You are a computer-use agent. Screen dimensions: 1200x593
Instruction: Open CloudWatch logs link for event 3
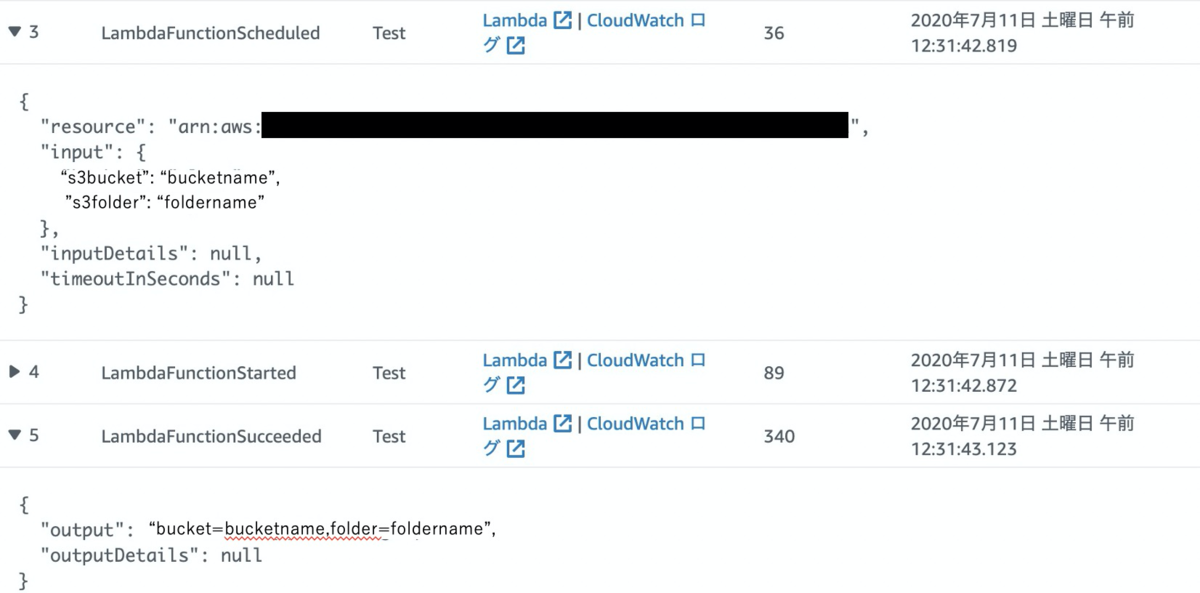coord(646,20)
